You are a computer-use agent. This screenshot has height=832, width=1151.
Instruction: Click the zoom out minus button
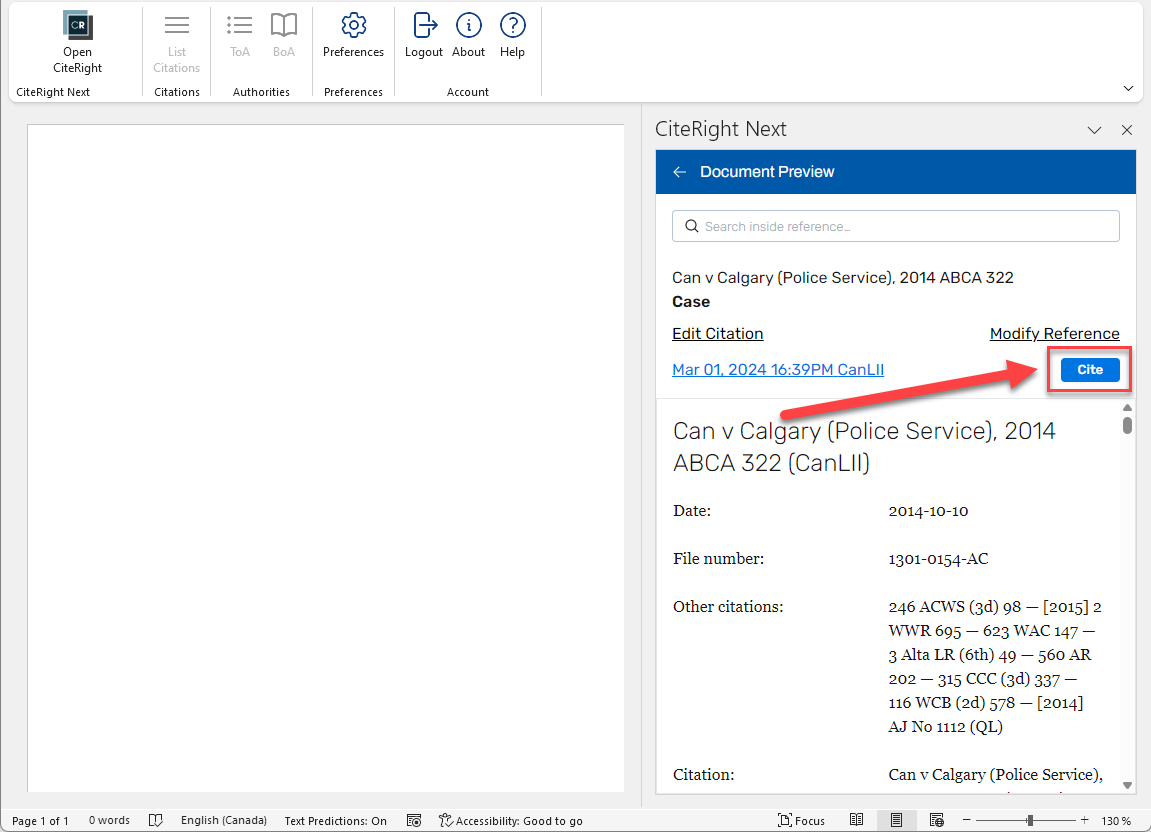pos(967,820)
